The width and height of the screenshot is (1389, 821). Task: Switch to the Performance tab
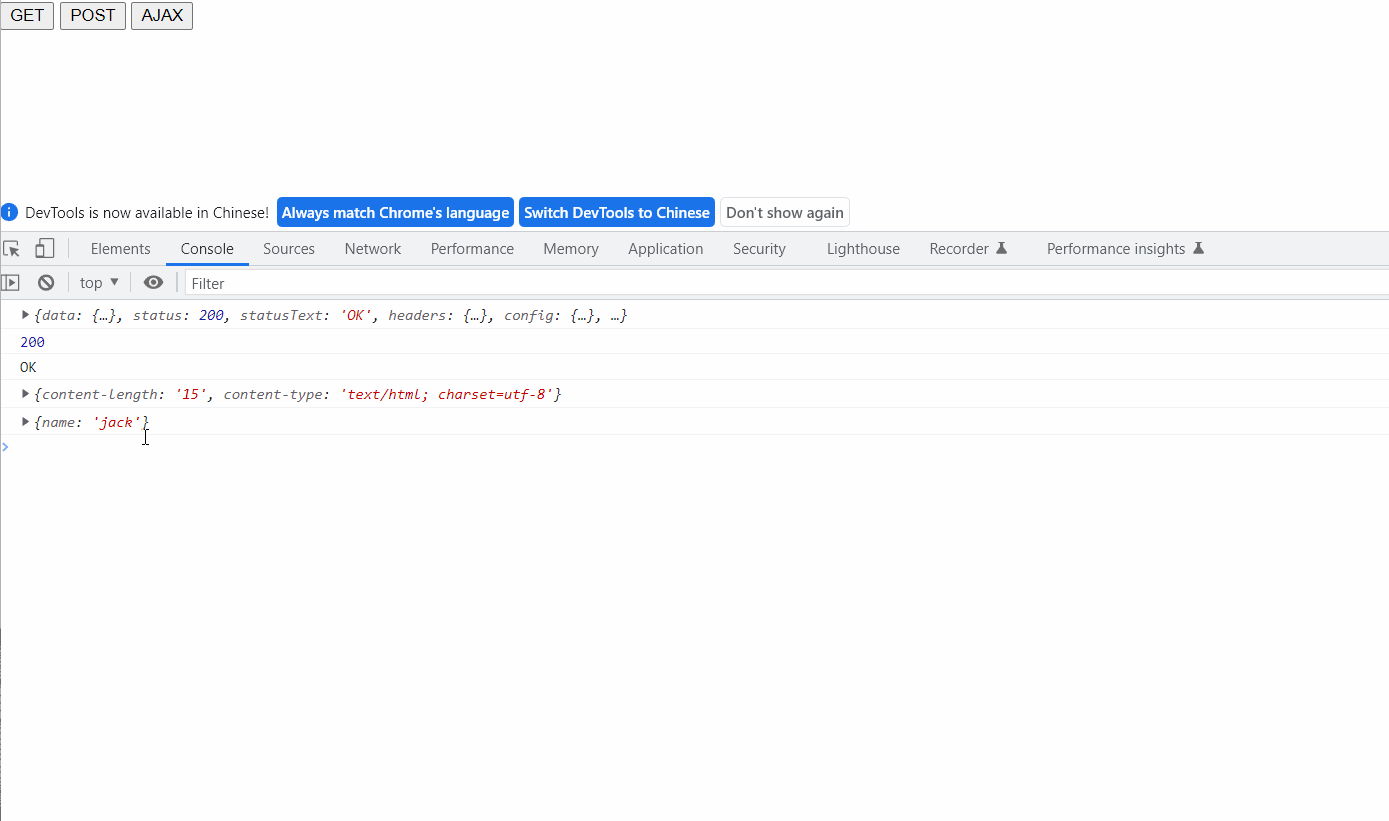[472, 249]
